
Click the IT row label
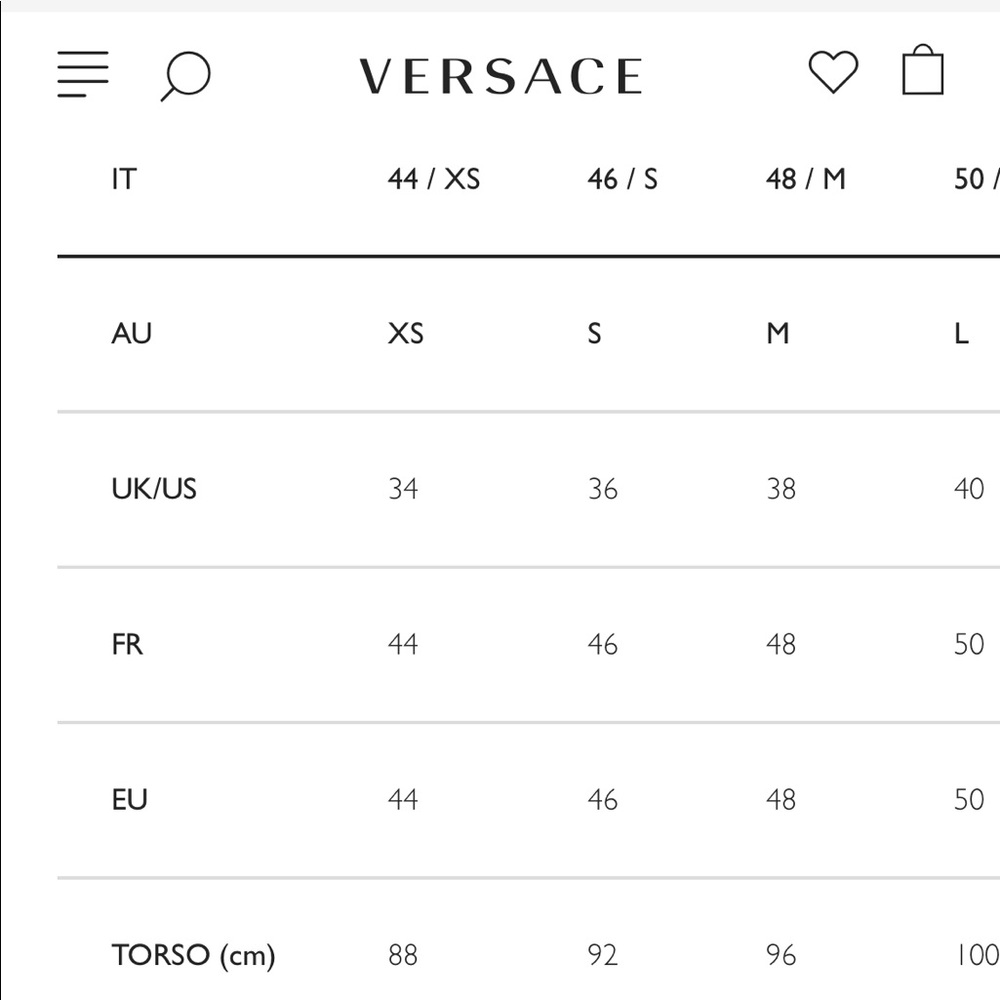(x=124, y=179)
